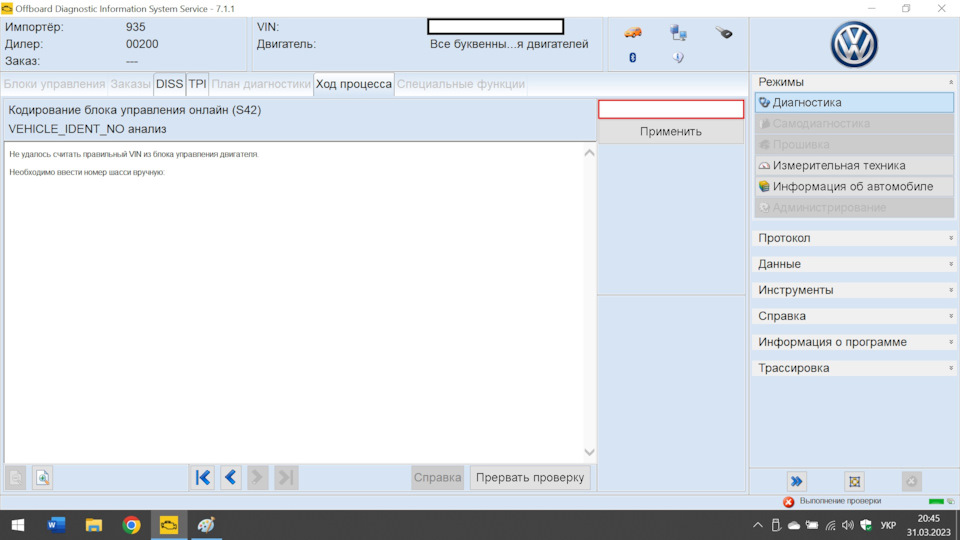Click the red error icon in status bar
The image size is (960, 540).
pos(789,501)
